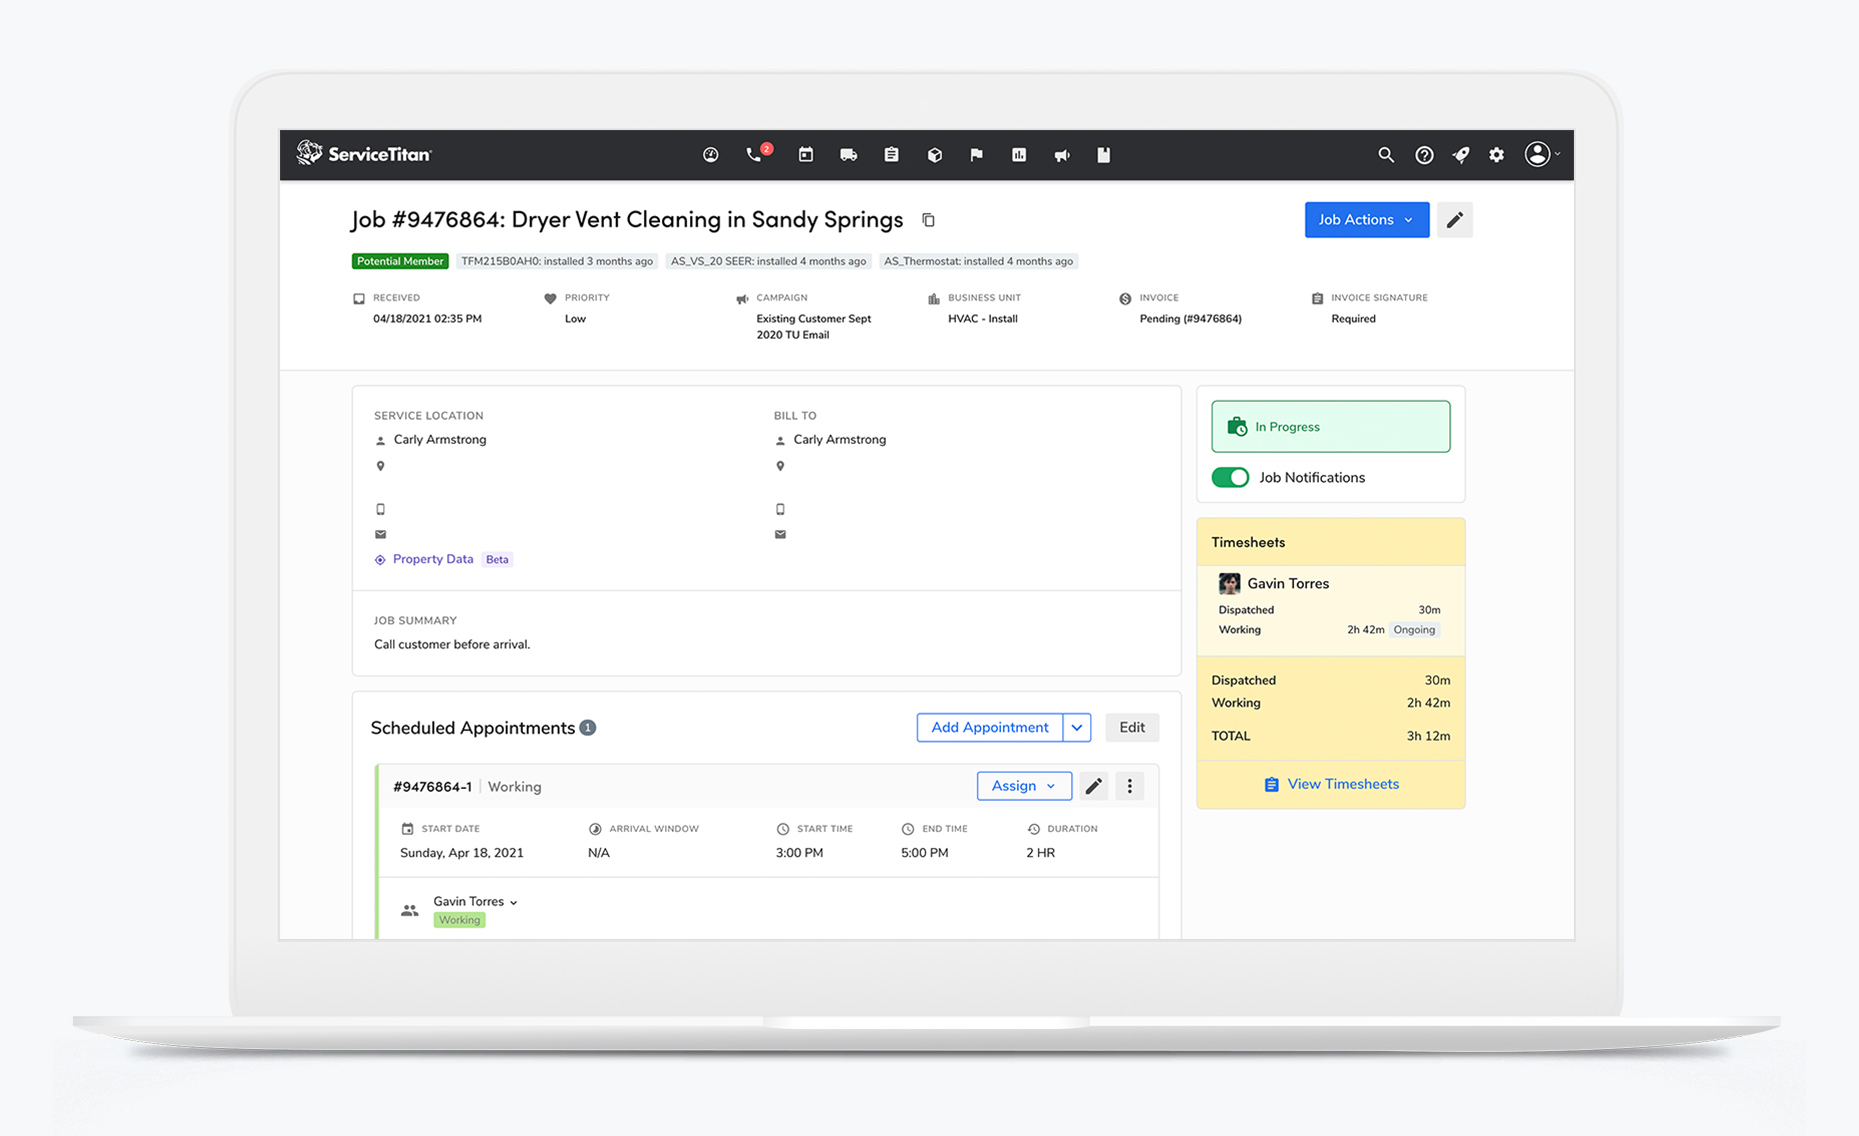
Task: Select Gavin Torres name in Timesheets panel
Action: coord(1288,584)
